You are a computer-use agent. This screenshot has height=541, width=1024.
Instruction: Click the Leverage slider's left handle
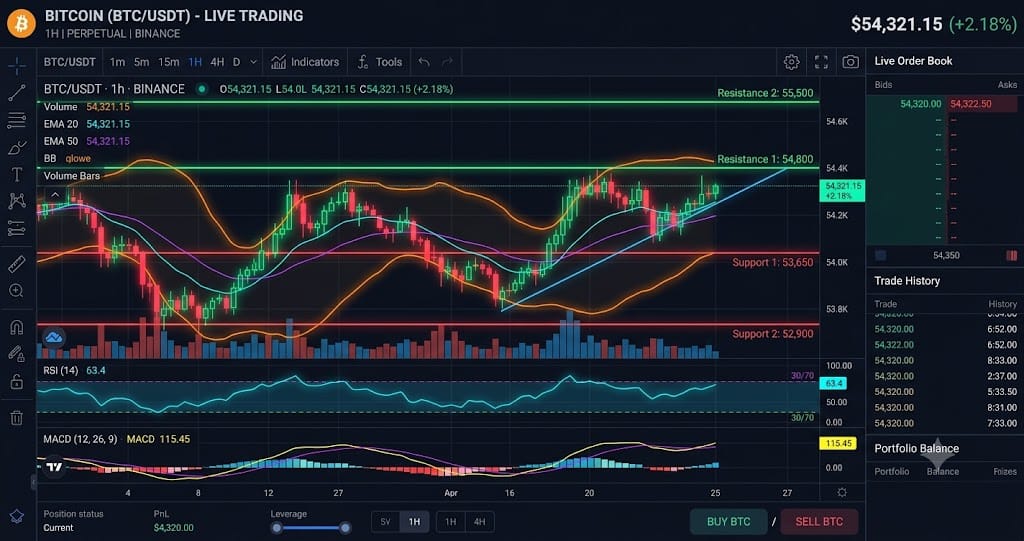(277, 527)
